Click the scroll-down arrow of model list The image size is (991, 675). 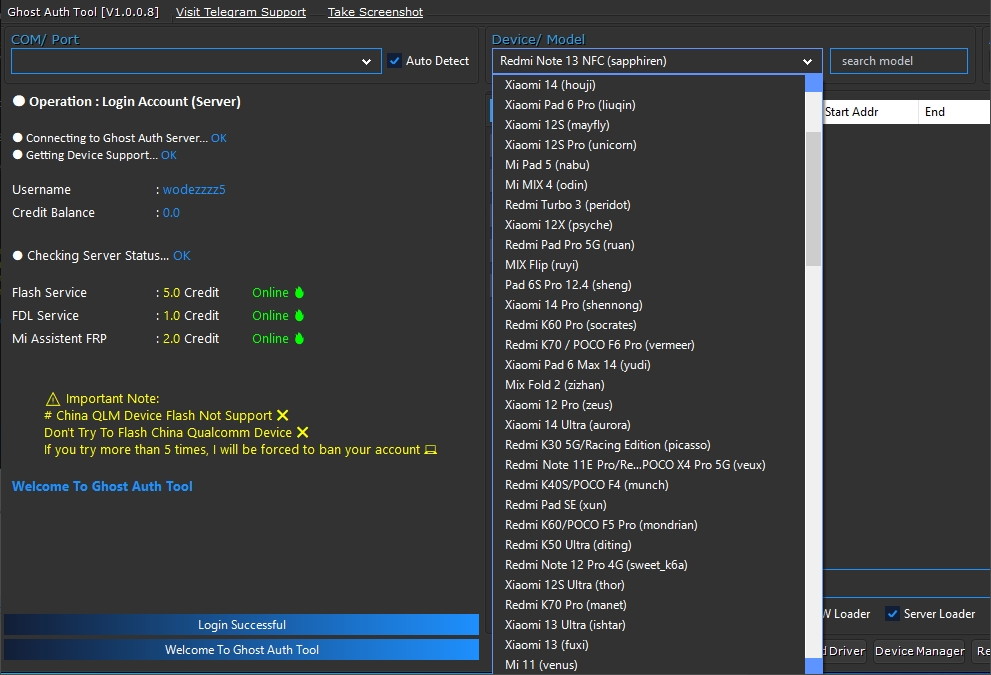pos(813,666)
